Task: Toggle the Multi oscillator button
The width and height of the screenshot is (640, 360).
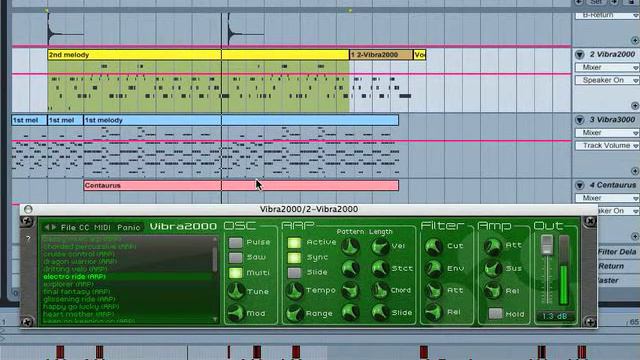Action: click(236, 273)
